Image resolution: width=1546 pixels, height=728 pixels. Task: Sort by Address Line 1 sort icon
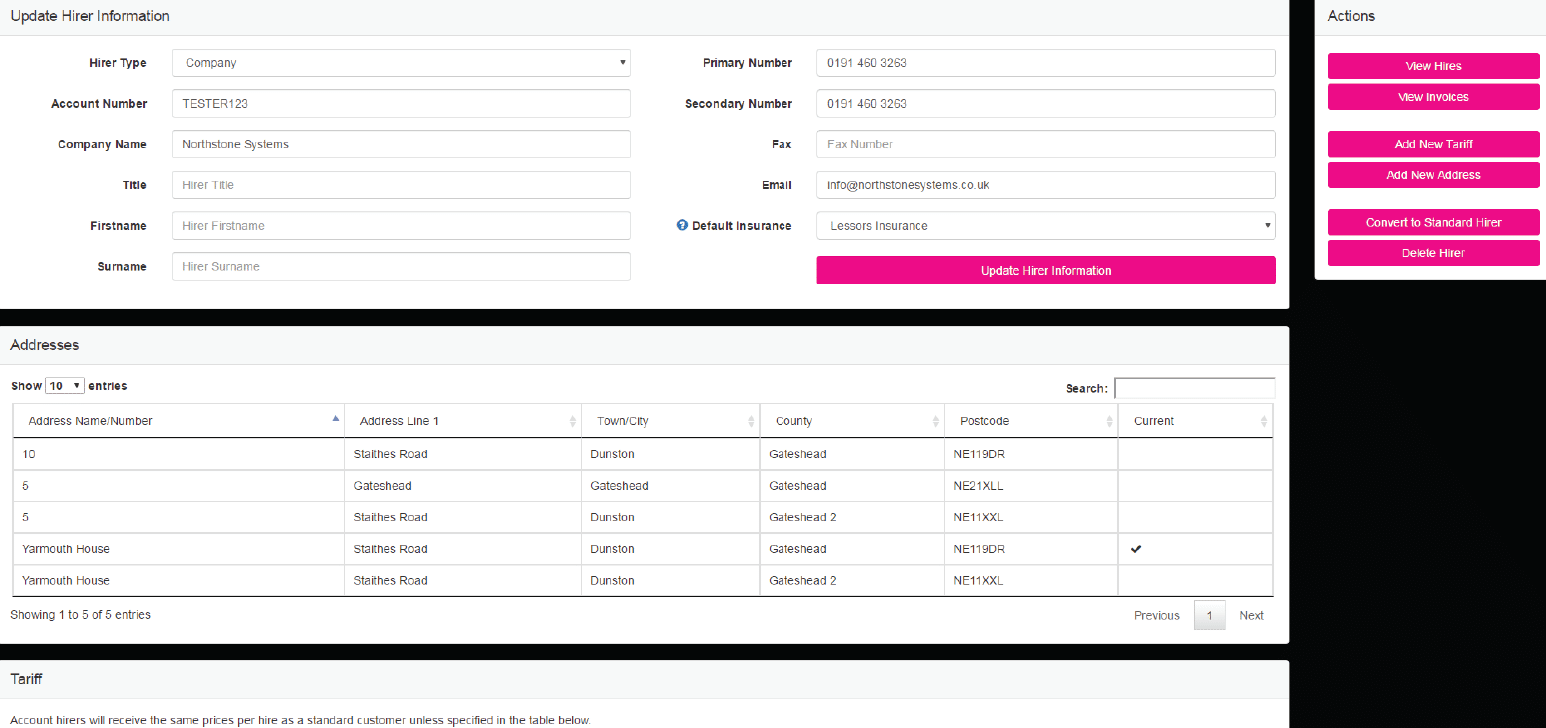[572, 421]
